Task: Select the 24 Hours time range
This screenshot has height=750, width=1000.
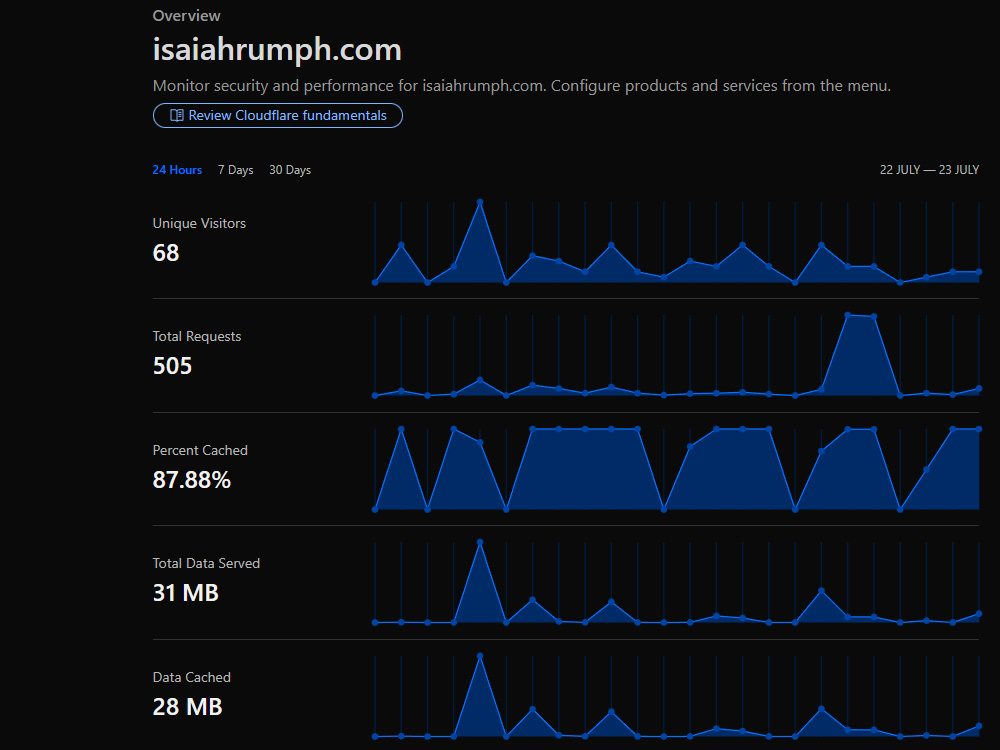Action: (x=177, y=170)
